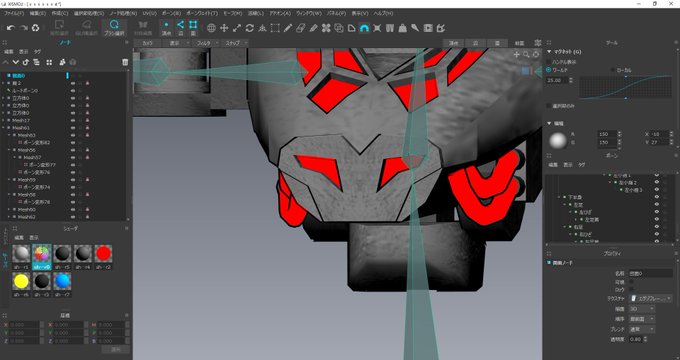This screenshot has width=680, height=360.
Task: Collapse the Mesh61 node in the tree
Action: [3, 128]
